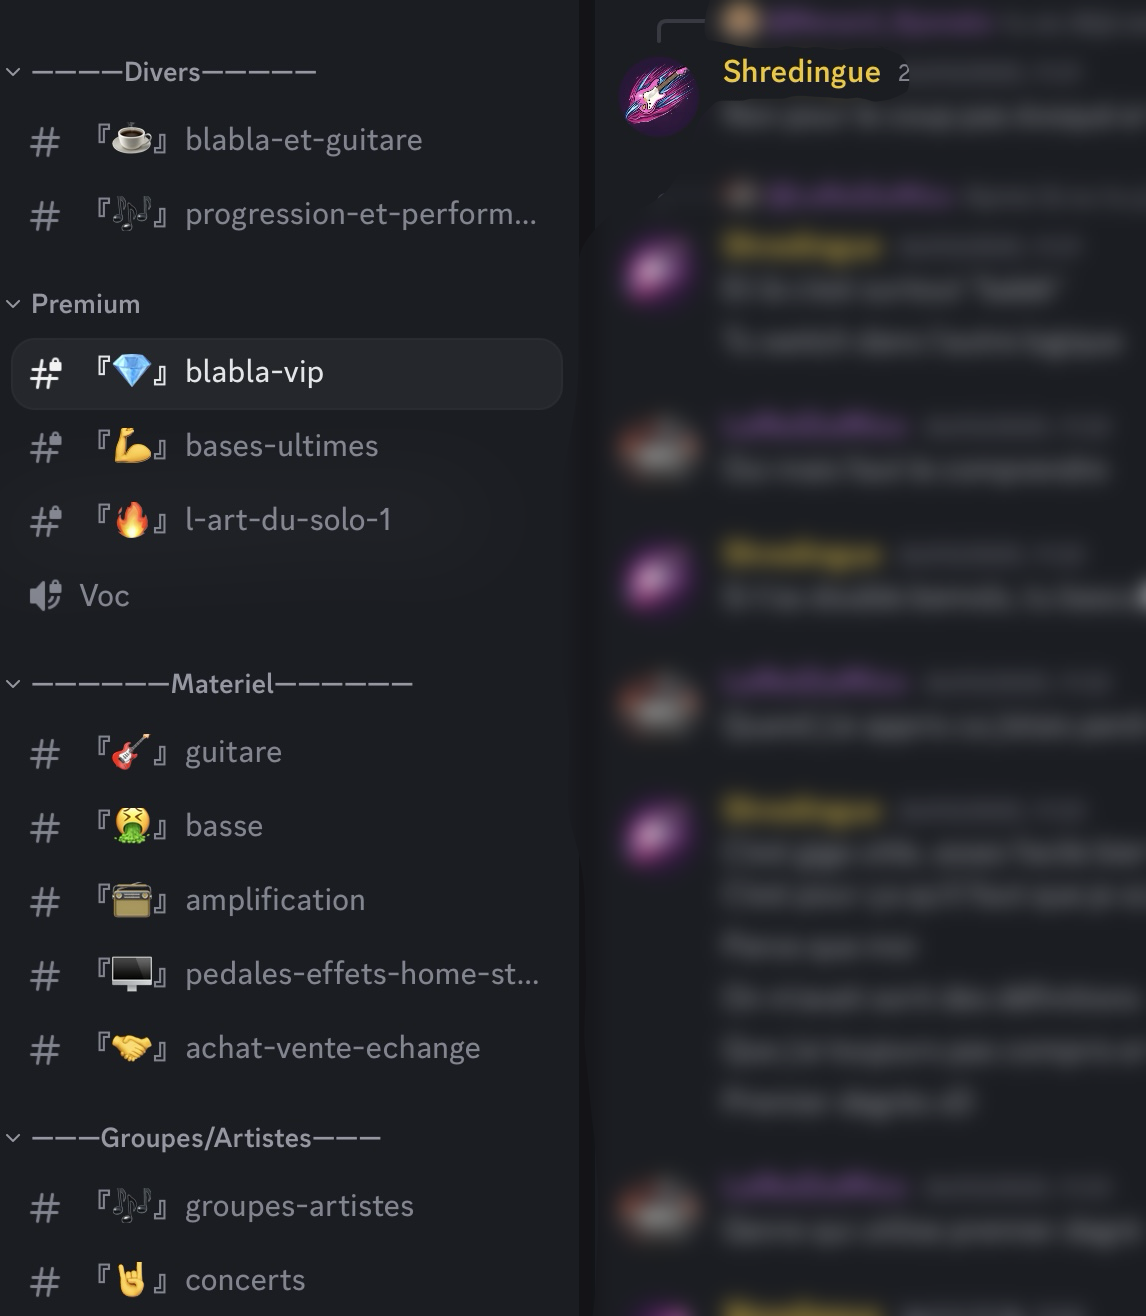Click the Shredingue username link
This screenshot has height=1316, width=1146.
pyautogui.click(x=801, y=72)
